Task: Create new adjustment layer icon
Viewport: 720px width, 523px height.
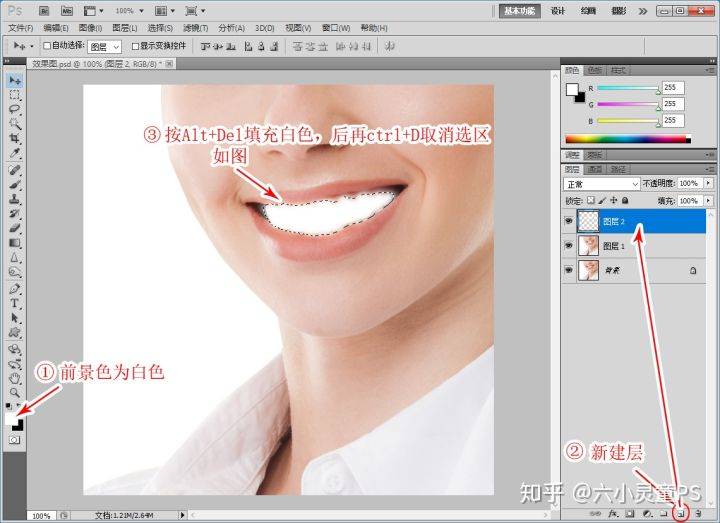Action: click(x=647, y=513)
